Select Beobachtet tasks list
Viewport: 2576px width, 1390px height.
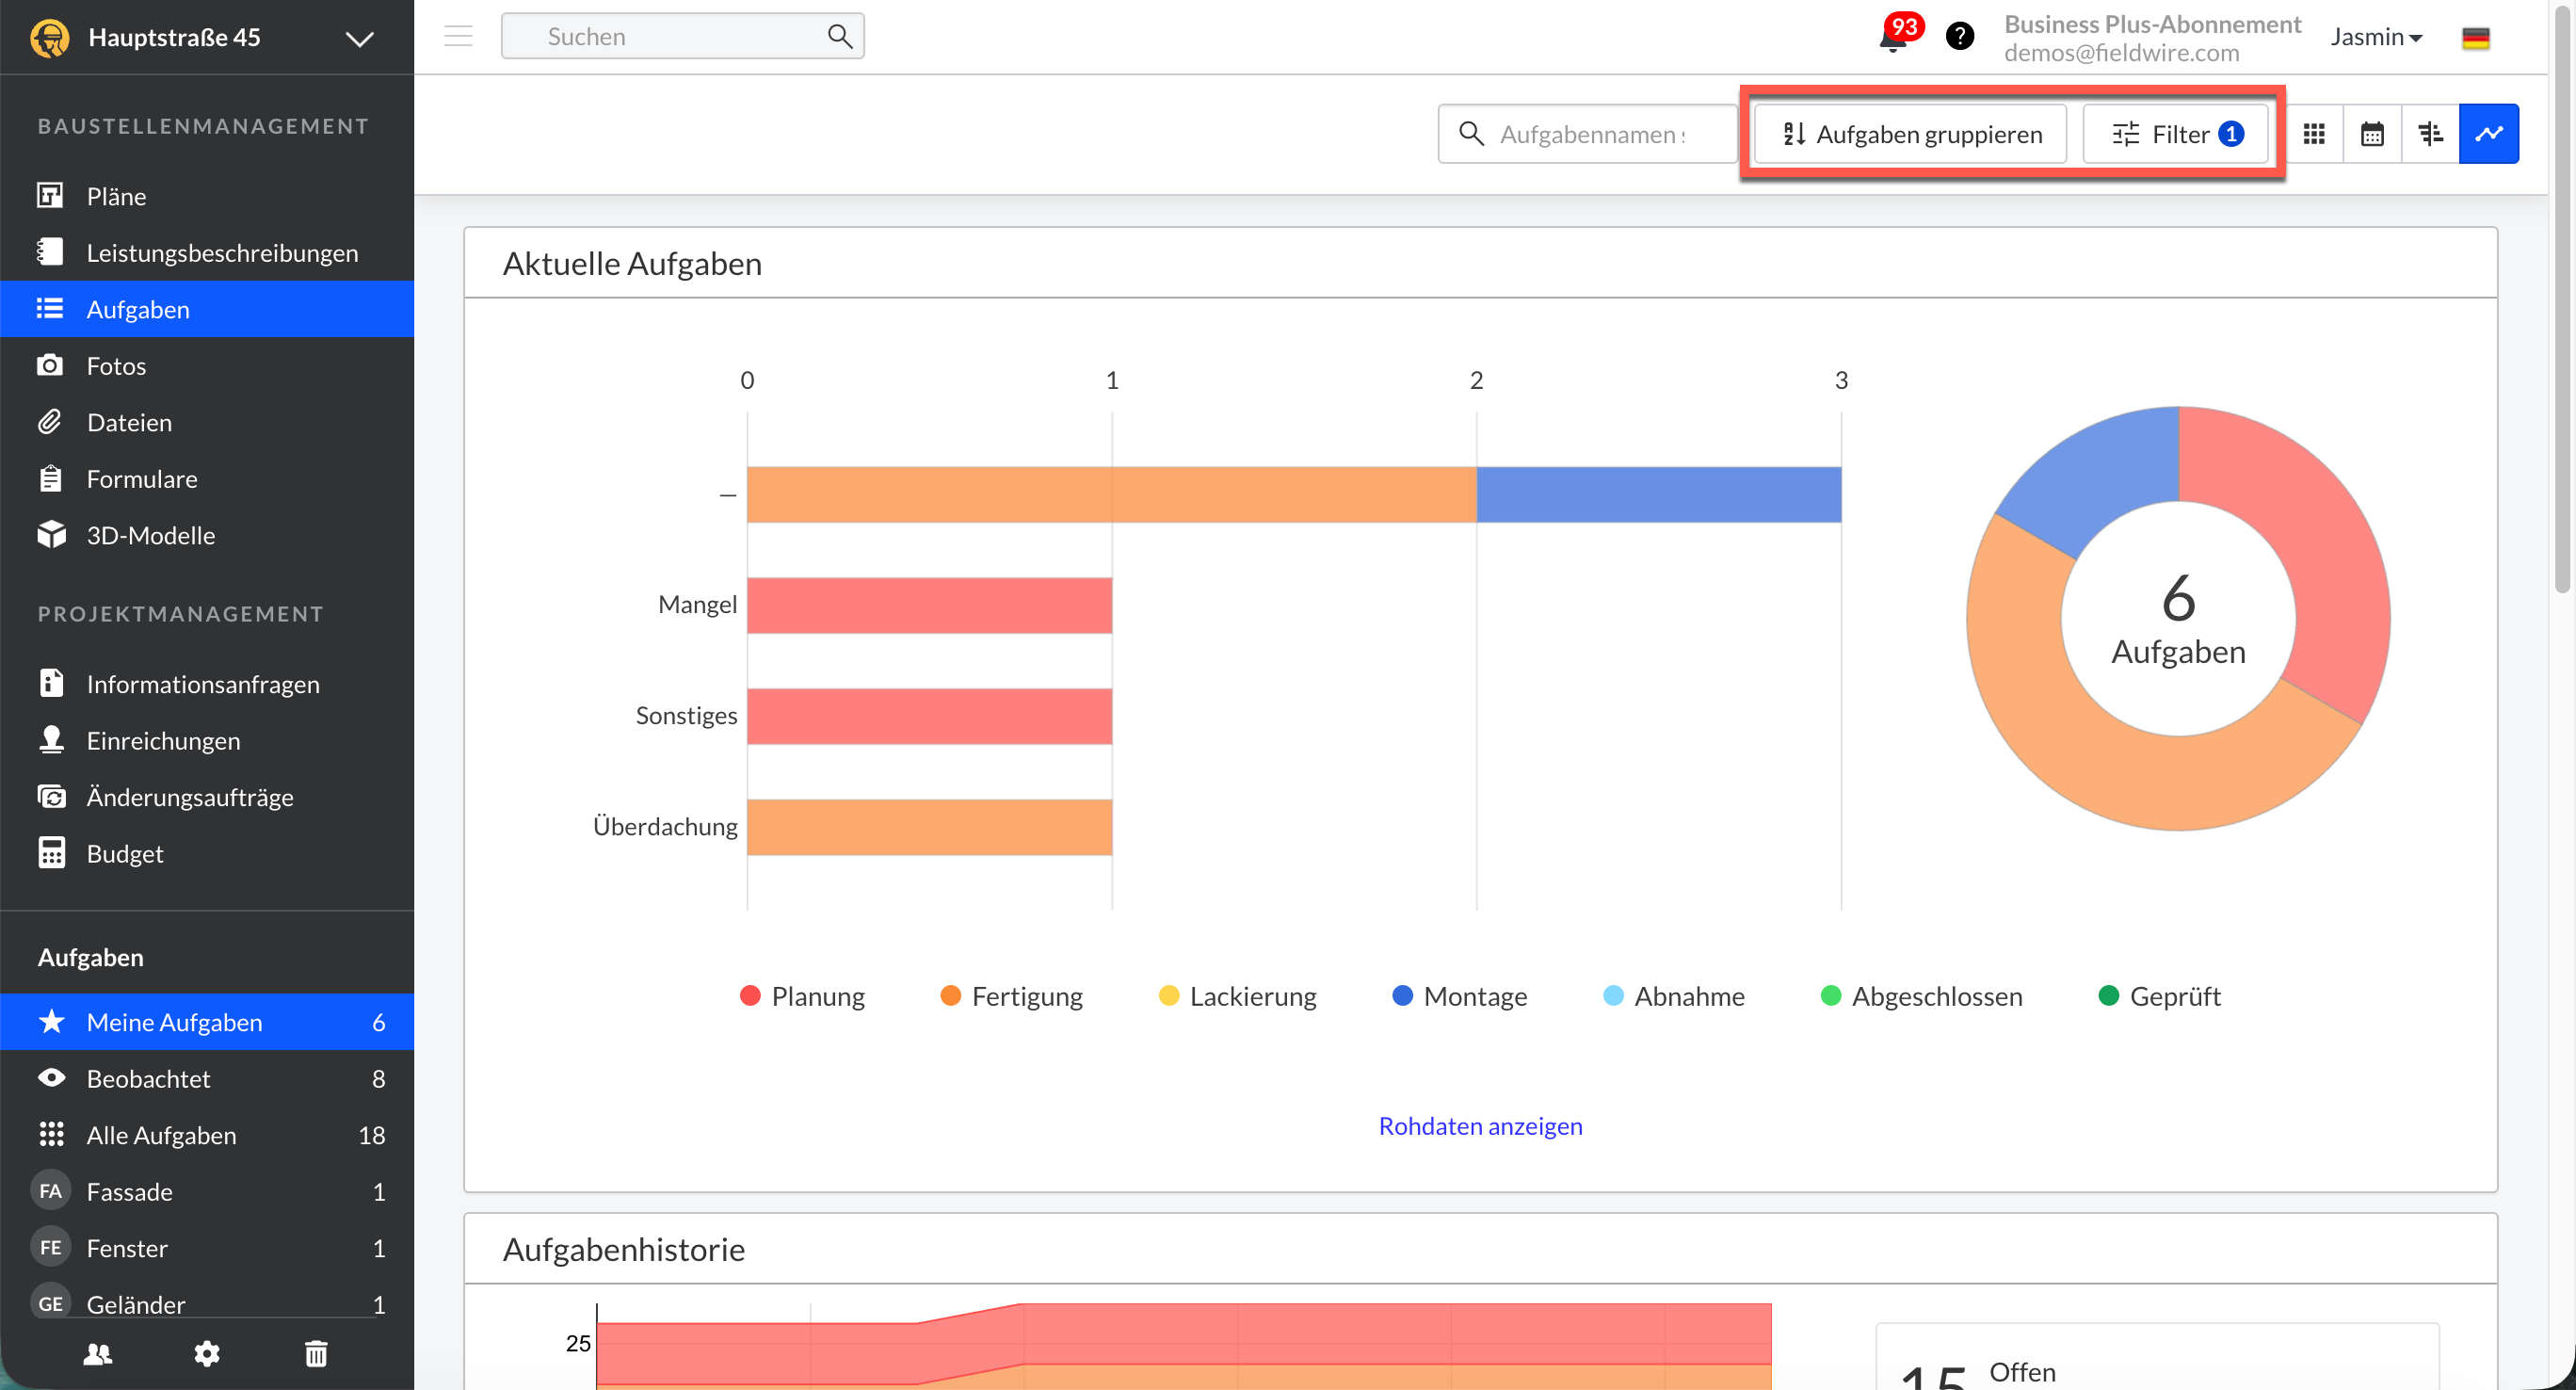pos(148,1078)
